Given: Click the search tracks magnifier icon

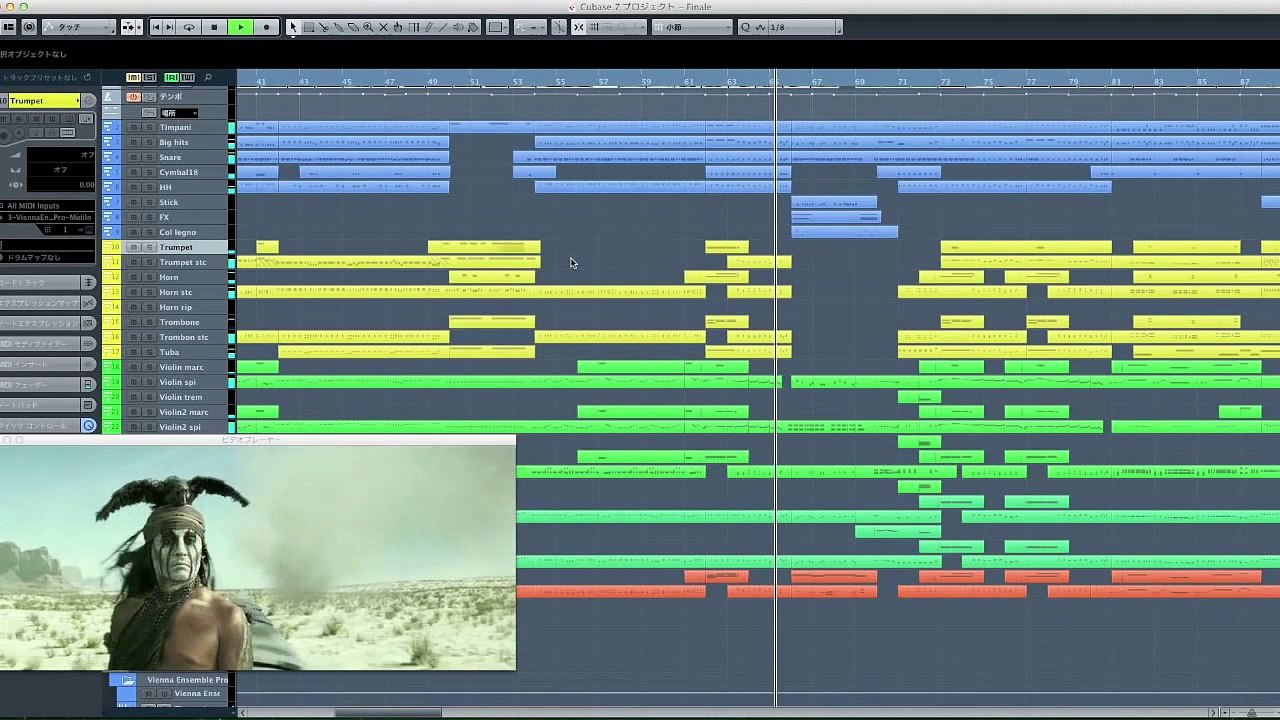Looking at the screenshot, I should 207,77.
